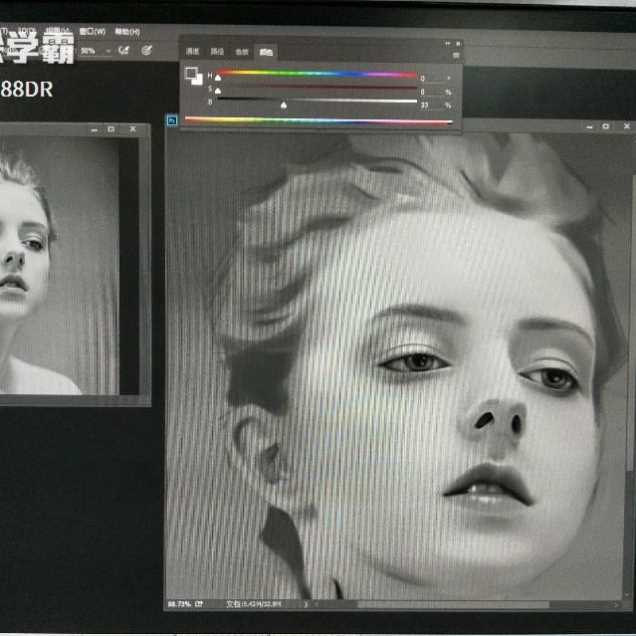Image resolution: width=636 pixels, height=636 pixels.
Task: Minimize the small reference image window
Action: pyautogui.click(x=94, y=130)
